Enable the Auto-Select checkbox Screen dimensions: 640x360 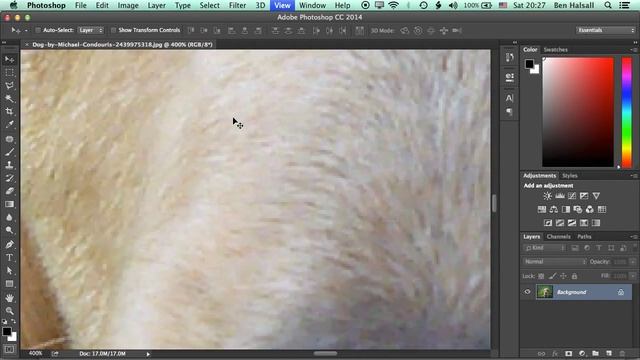coord(38,30)
